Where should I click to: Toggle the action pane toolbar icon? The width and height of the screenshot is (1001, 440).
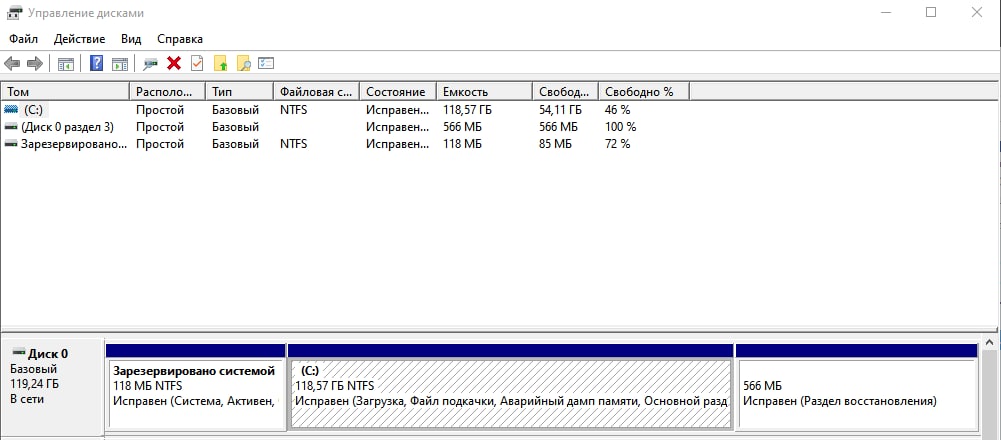pos(119,63)
